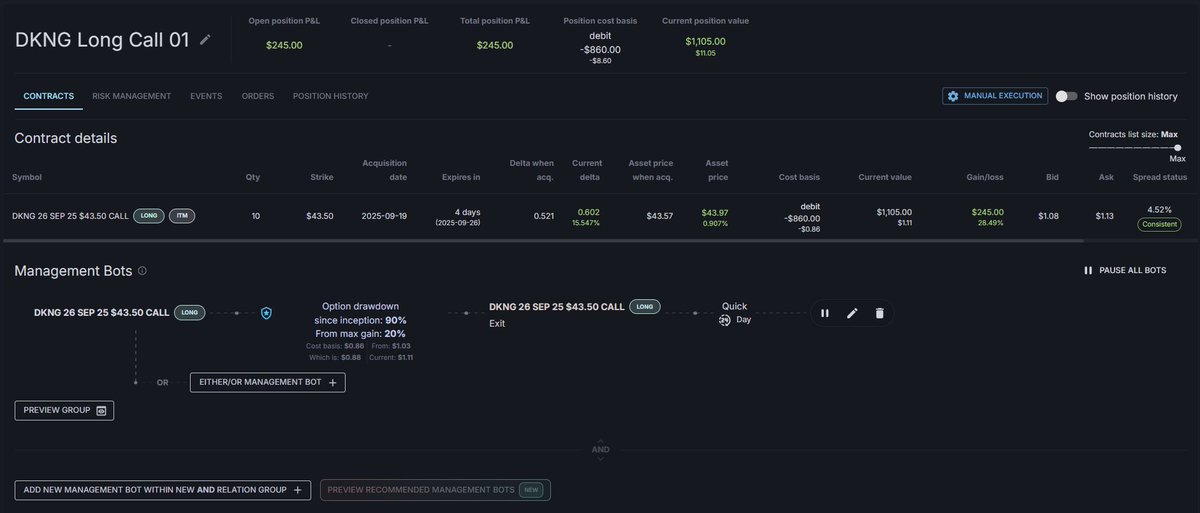Click the pause icon on Pause All Bots

pos(1088,270)
